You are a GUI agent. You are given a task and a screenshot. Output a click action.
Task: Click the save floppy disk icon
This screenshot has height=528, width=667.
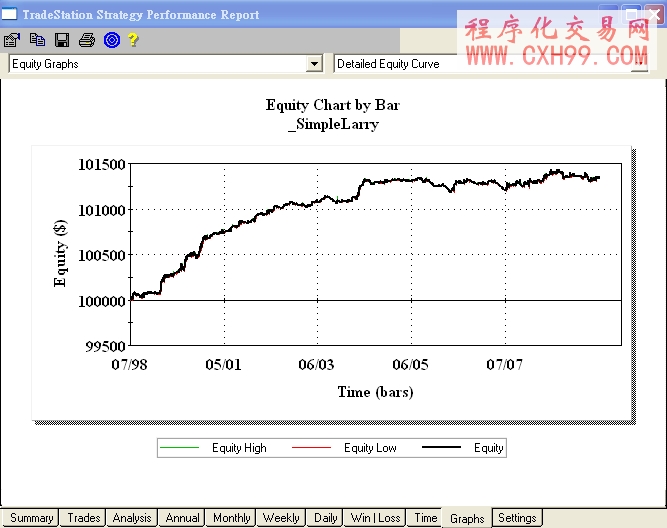62,40
